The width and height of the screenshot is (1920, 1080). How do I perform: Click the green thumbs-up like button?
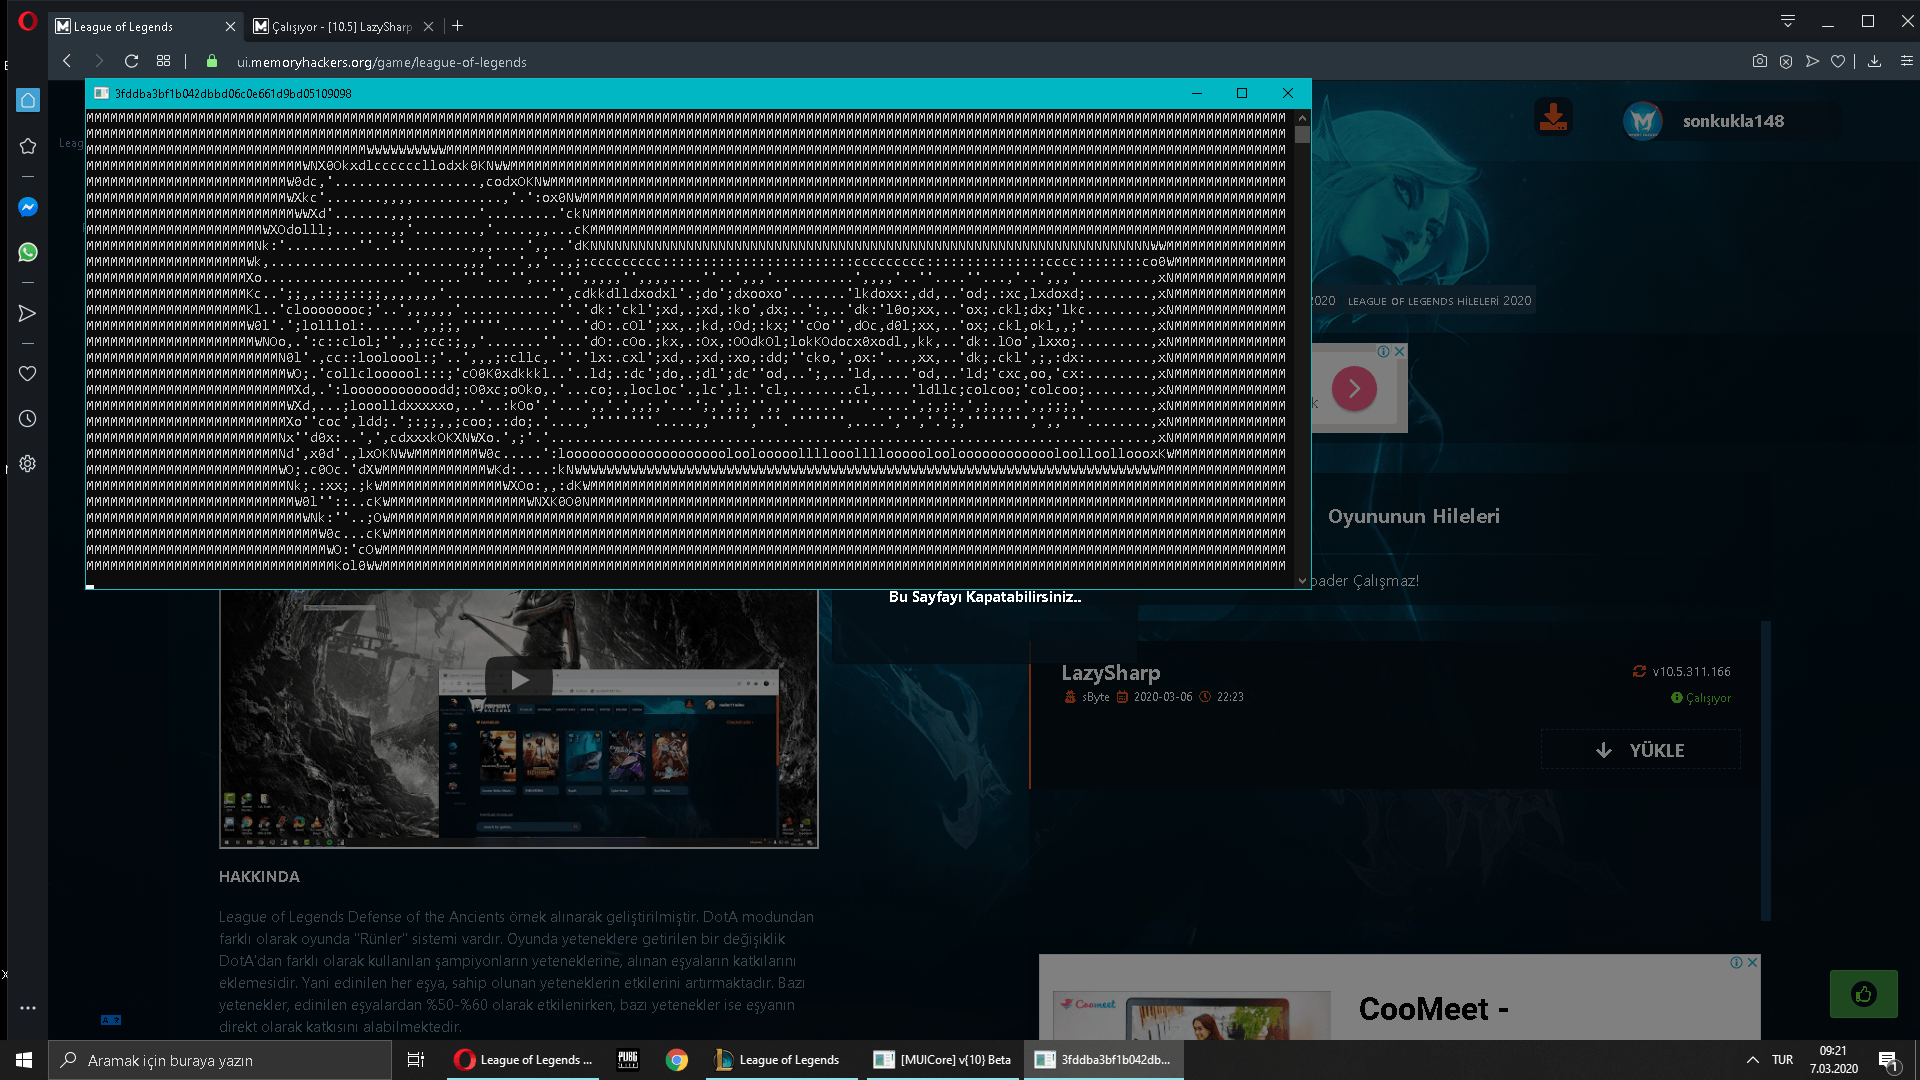pyautogui.click(x=1864, y=994)
